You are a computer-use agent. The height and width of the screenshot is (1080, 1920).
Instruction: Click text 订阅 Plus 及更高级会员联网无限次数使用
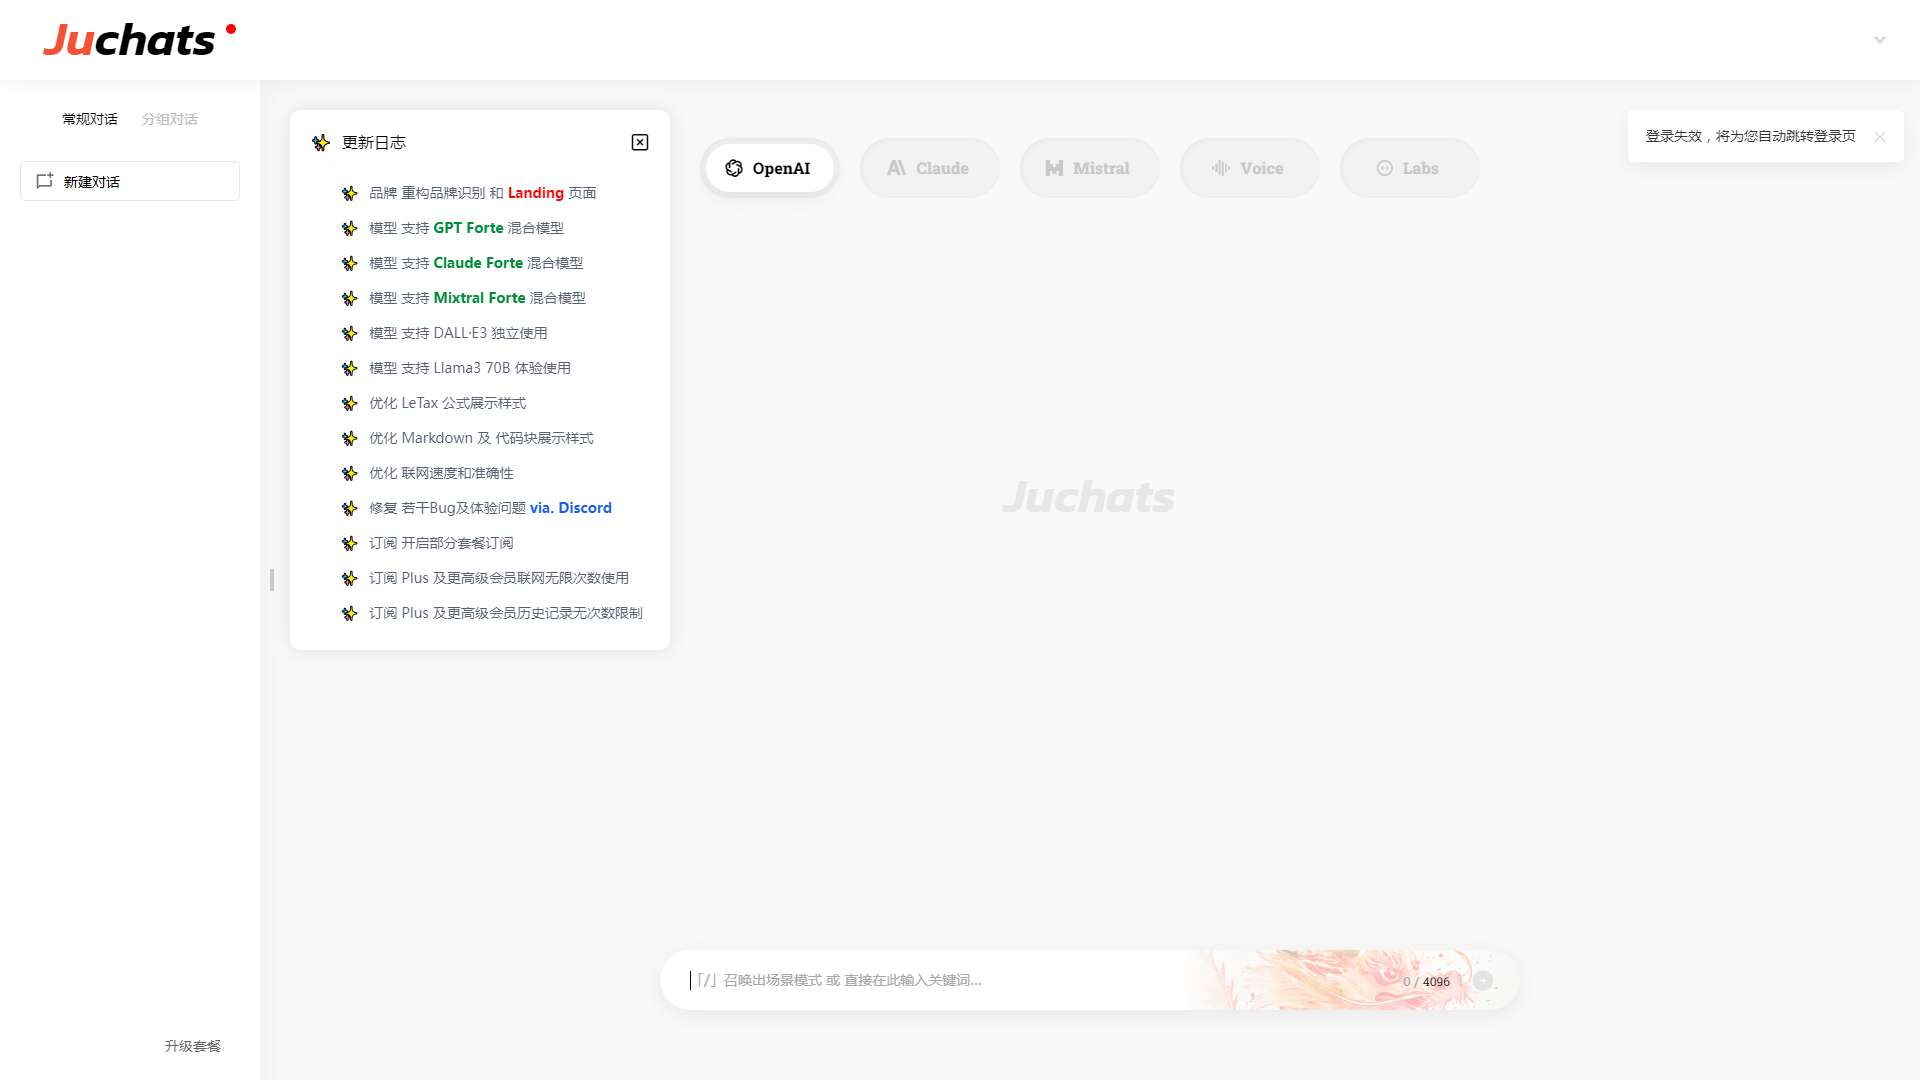tap(499, 578)
